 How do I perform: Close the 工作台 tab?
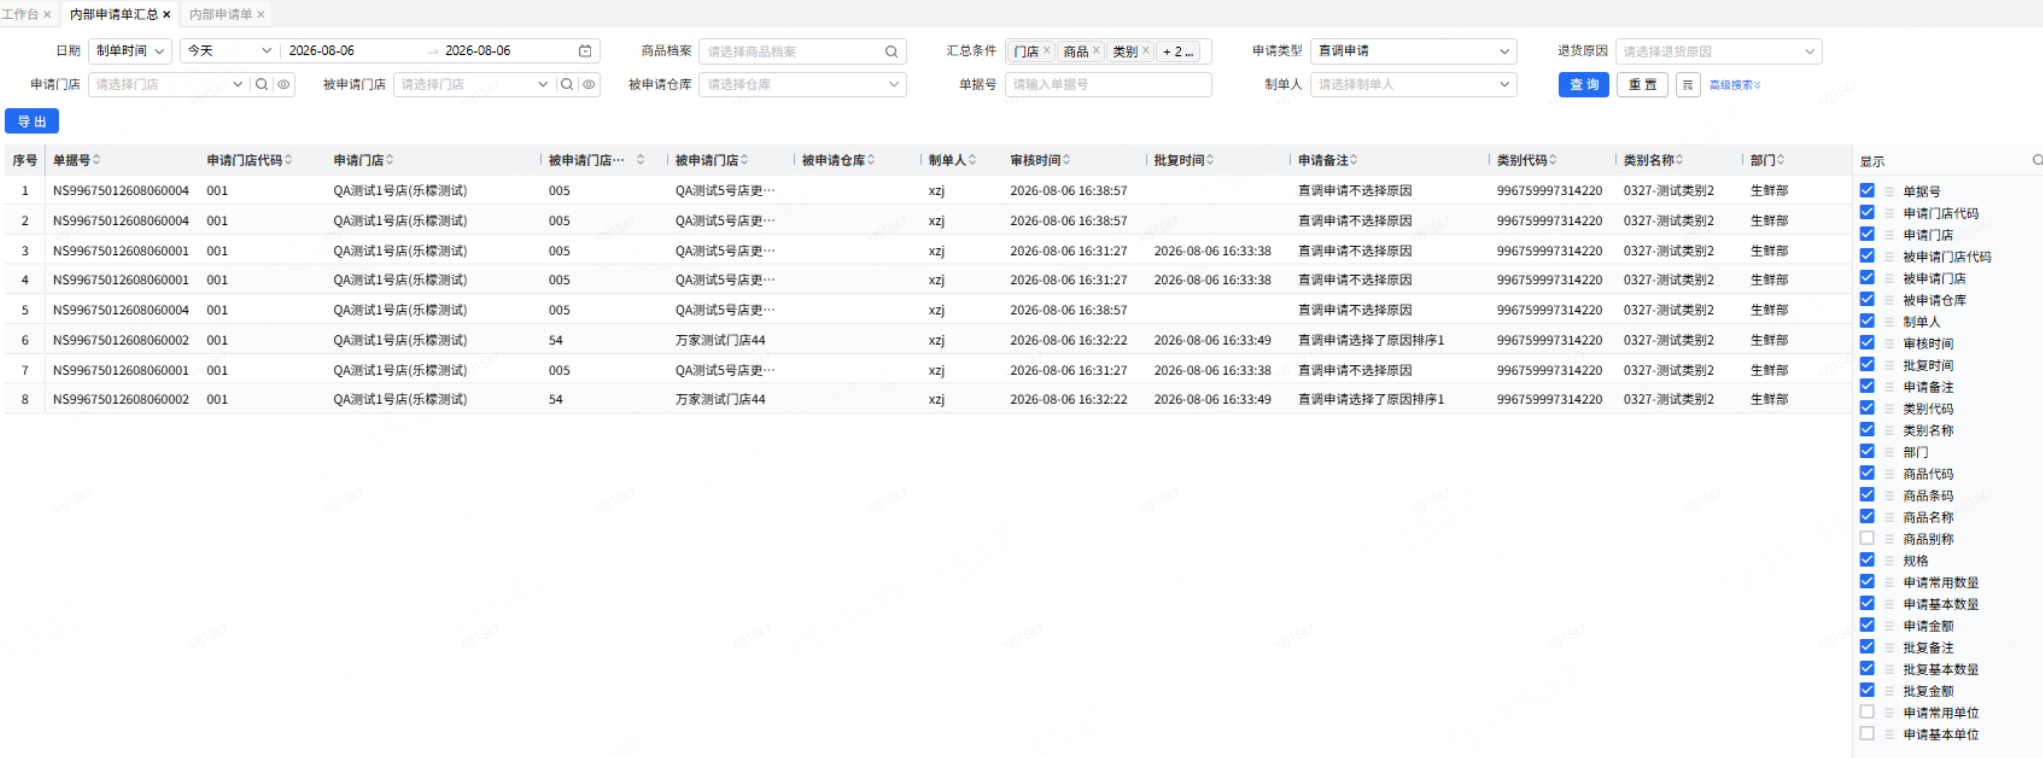pos(47,14)
